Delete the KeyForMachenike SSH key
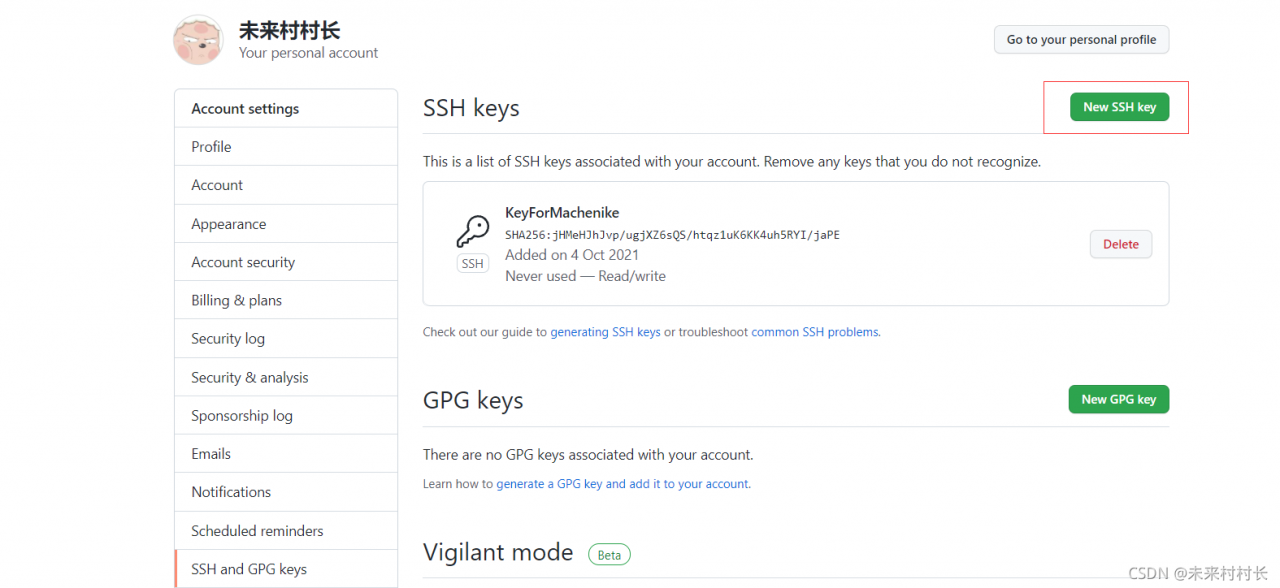The height and width of the screenshot is (588, 1280). 1121,244
